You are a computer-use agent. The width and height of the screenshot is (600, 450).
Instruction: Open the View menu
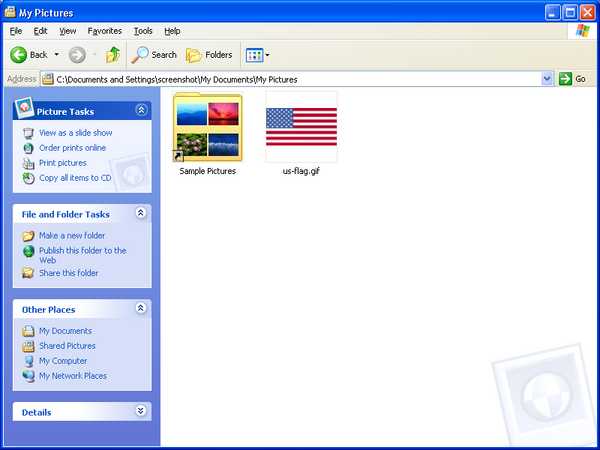click(68, 31)
